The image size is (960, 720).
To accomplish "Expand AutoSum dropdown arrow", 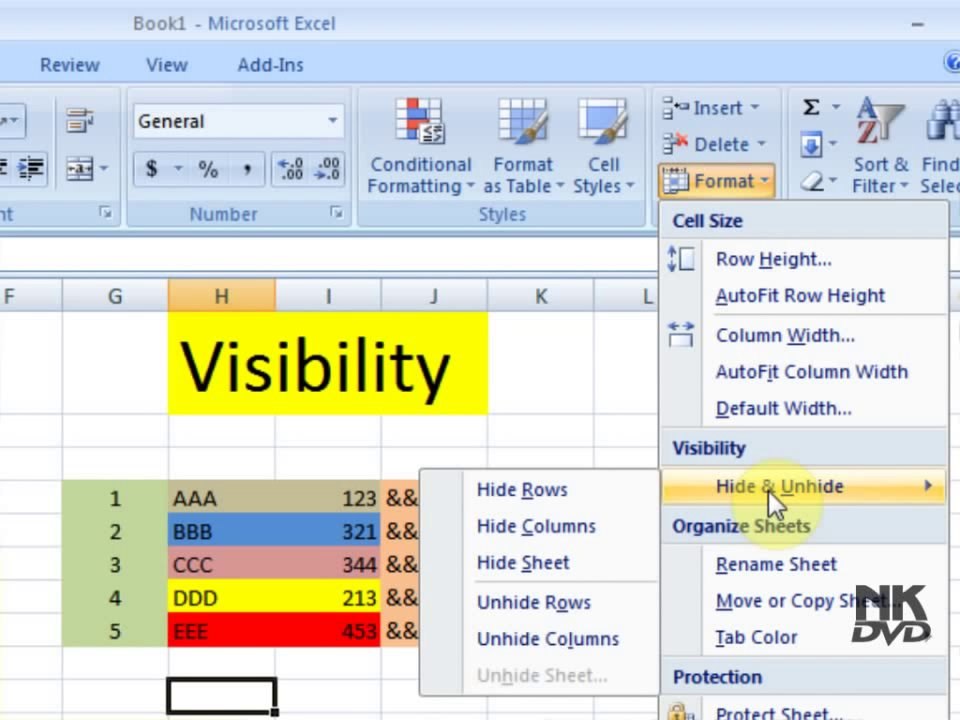I will [836, 108].
